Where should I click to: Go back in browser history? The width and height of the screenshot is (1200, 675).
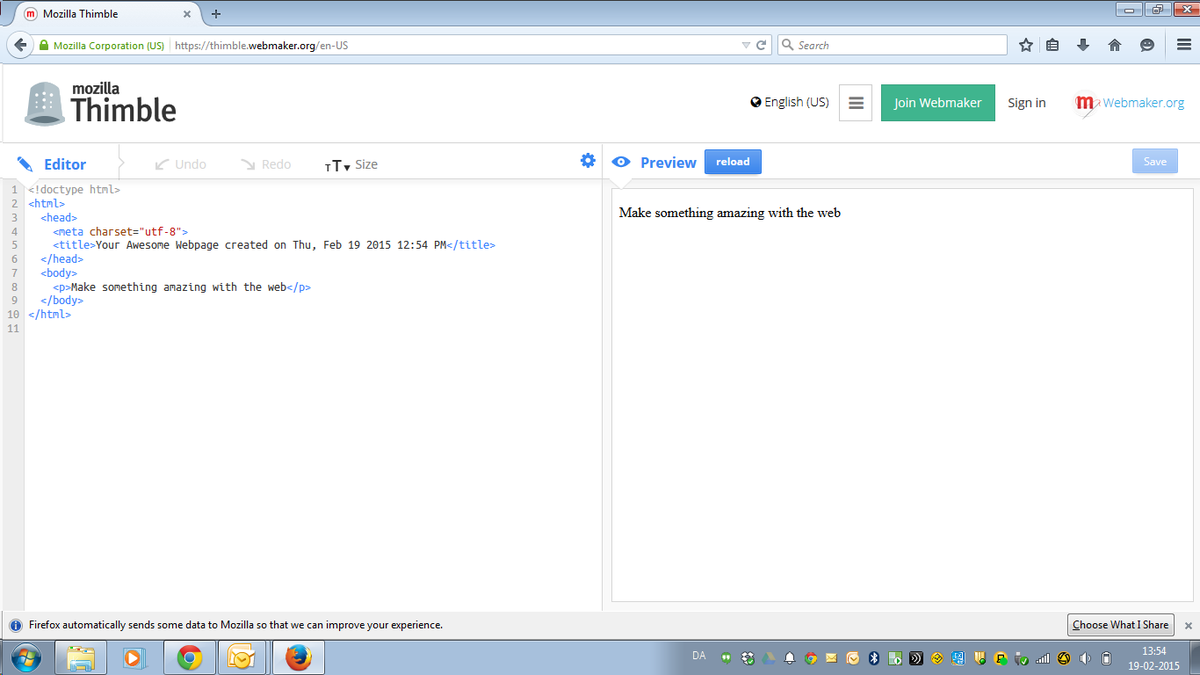click(20, 45)
